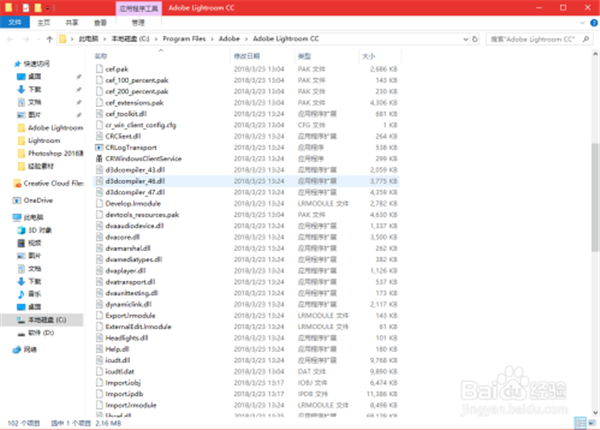The height and width of the screenshot is (430, 600).
Task: Click the OneDrive cloud icon
Action: pos(18,199)
